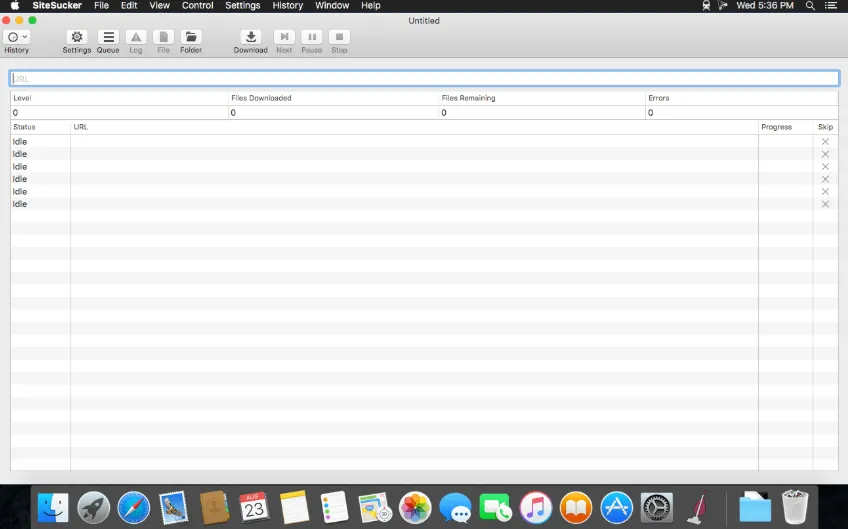848x529 pixels.
Task: Open the Window menu
Action: pos(332,5)
